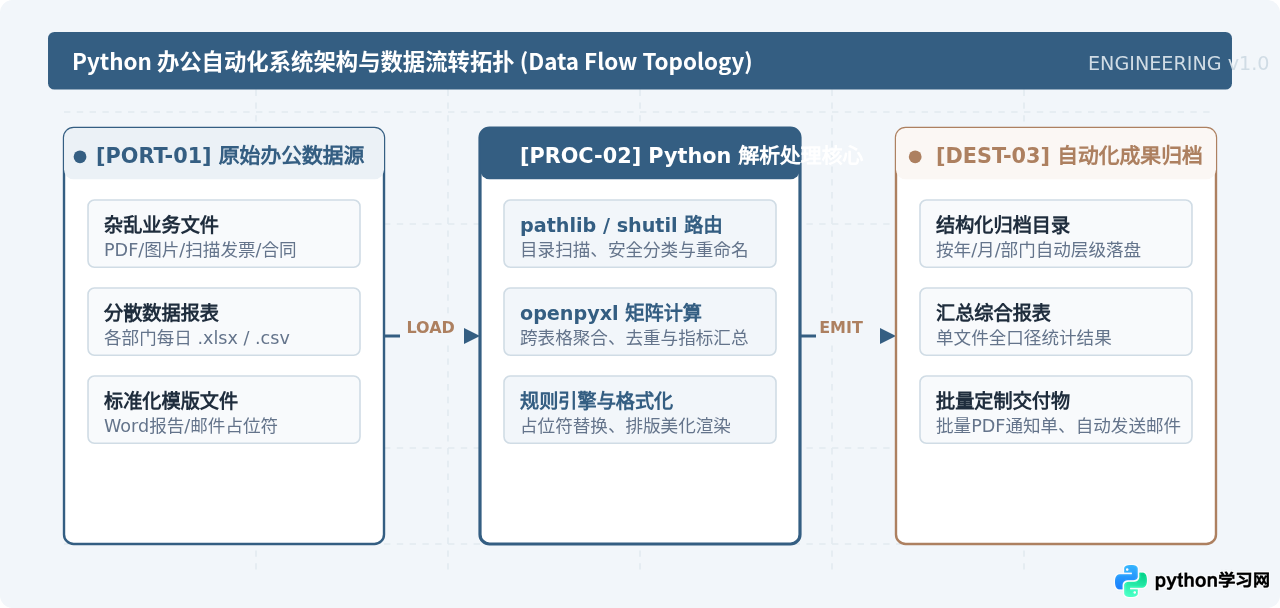Click the title Python 办公自动化系统架构
Image resolution: width=1280 pixels, height=608 pixels.
tap(412, 62)
